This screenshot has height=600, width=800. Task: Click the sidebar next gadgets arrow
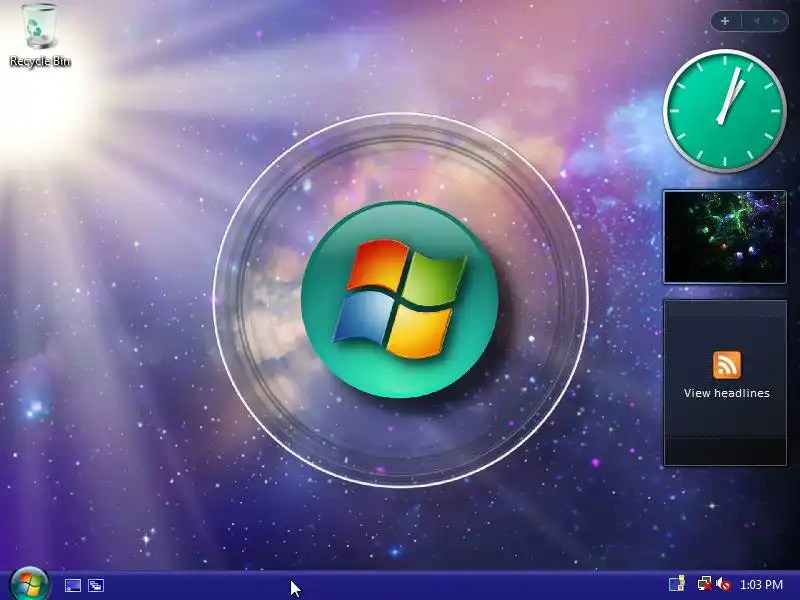point(776,21)
